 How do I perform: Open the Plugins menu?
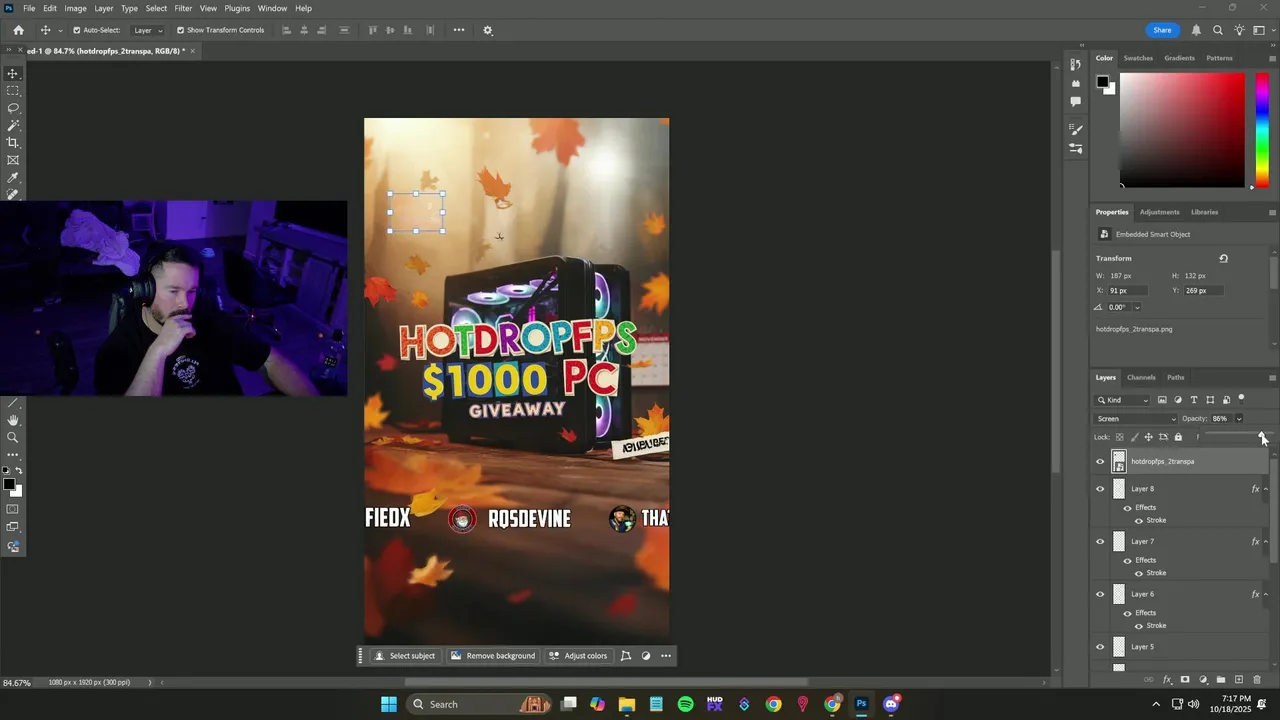click(237, 8)
